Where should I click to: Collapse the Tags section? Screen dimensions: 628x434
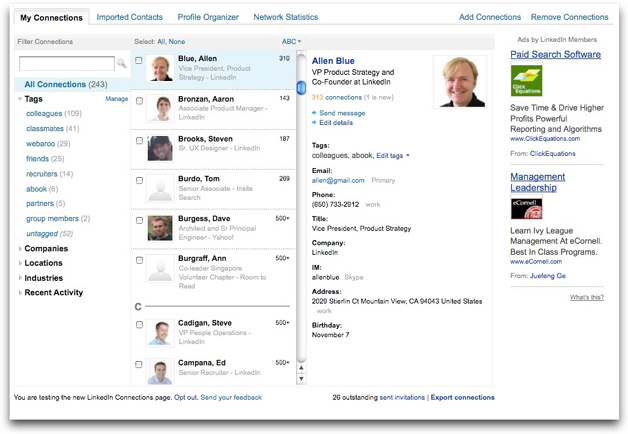point(20,99)
